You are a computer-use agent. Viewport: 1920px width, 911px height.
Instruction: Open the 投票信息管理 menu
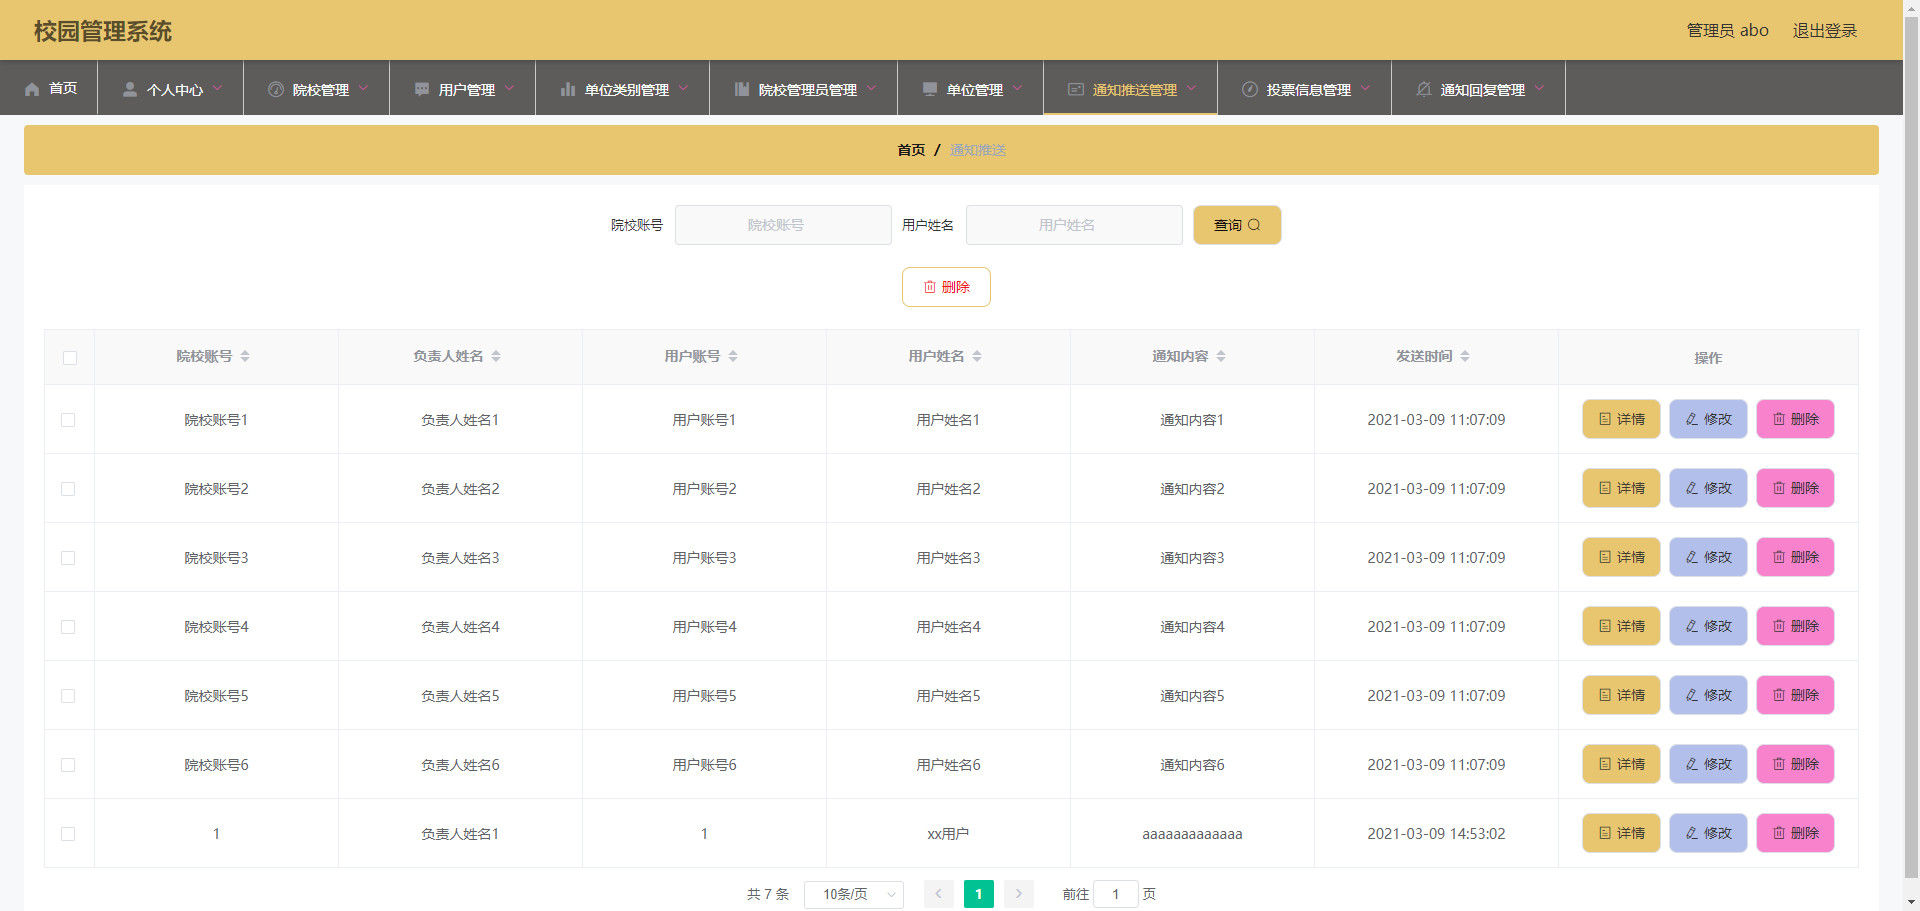pyautogui.click(x=1305, y=88)
